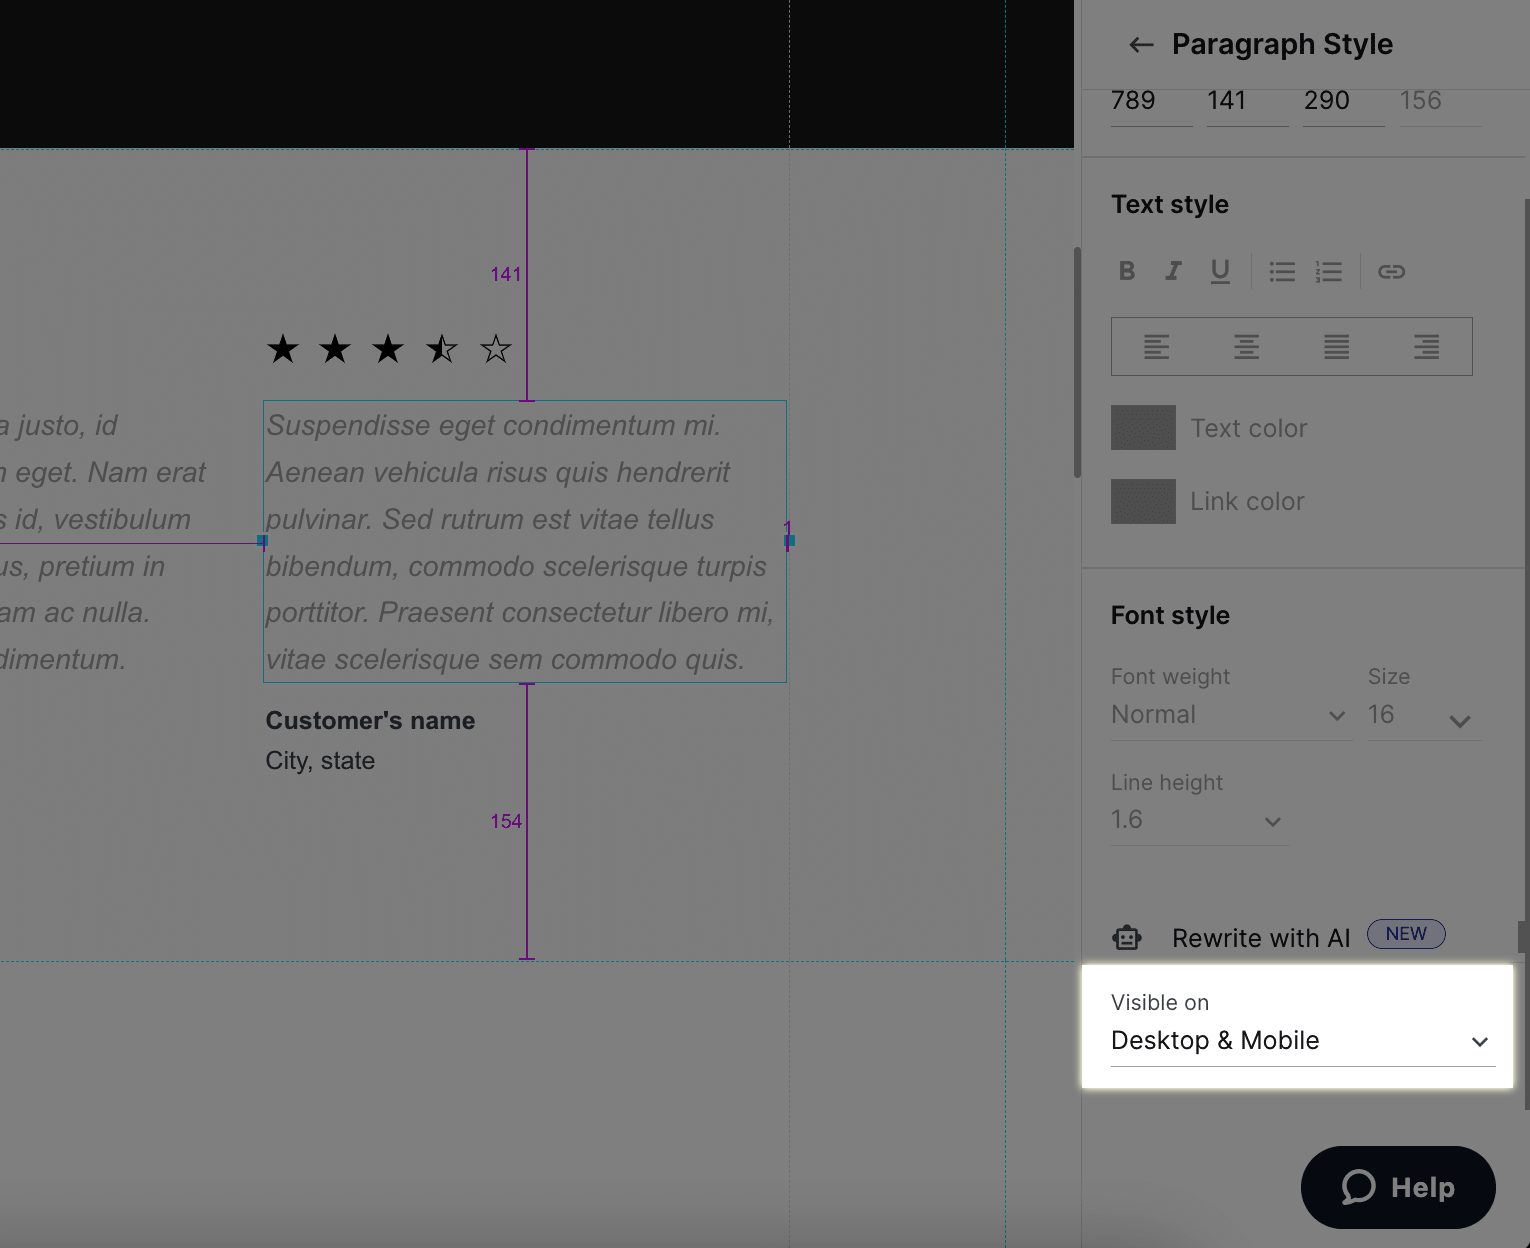Toggle italic formatting
The image size is (1530, 1248).
tap(1173, 271)
